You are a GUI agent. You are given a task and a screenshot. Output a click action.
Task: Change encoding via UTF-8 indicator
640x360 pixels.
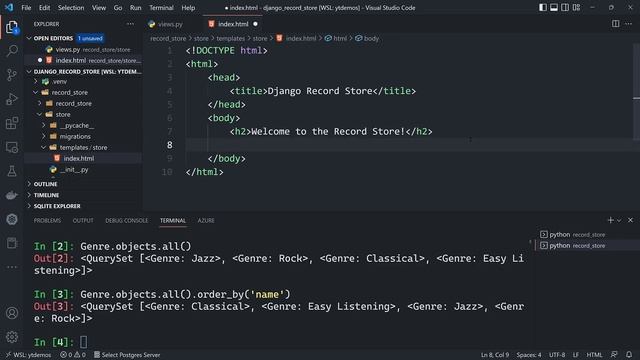(x=557, y=355)
